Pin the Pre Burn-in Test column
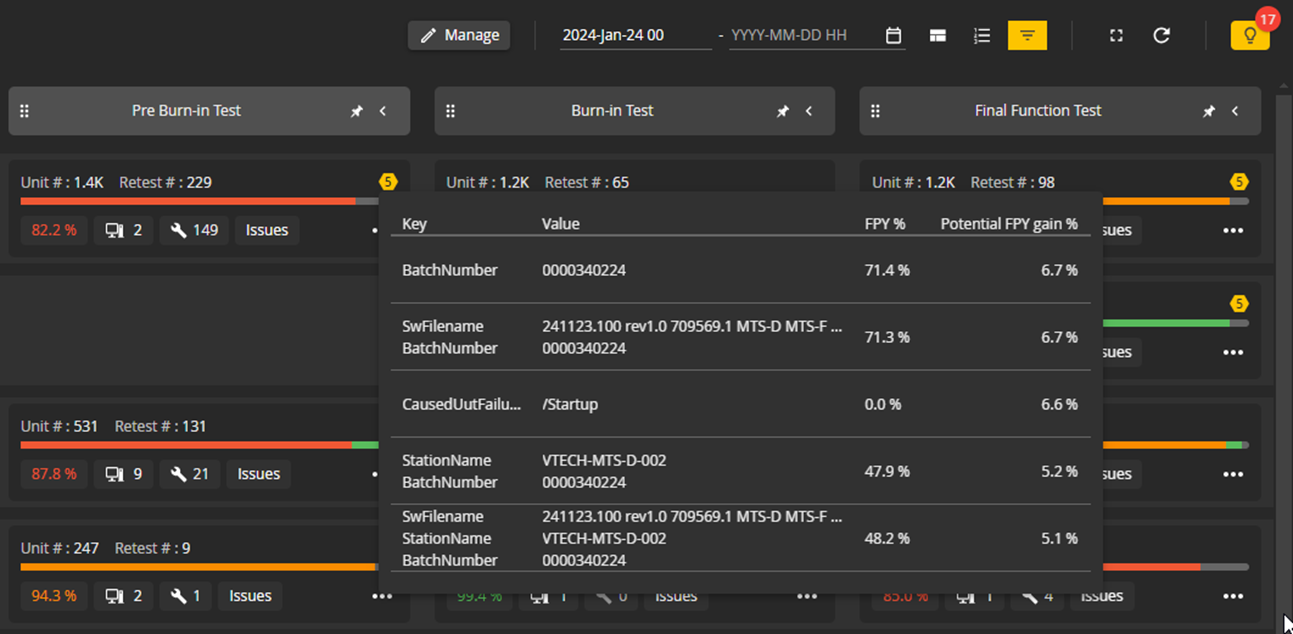The width and height of the screenshot is (1293, 634). tap(357, 111)
